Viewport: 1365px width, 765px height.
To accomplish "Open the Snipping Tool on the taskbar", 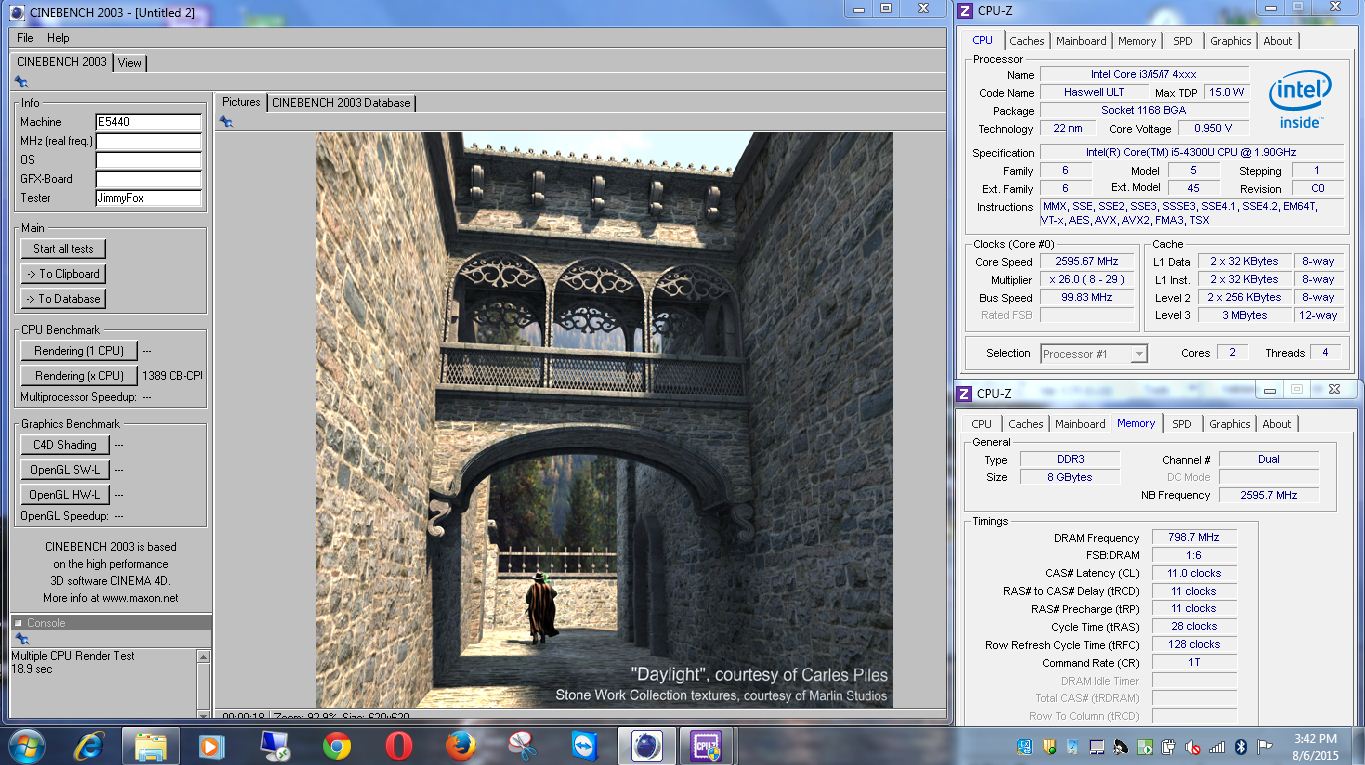I will pyautogui.click(x=522, y=746).
